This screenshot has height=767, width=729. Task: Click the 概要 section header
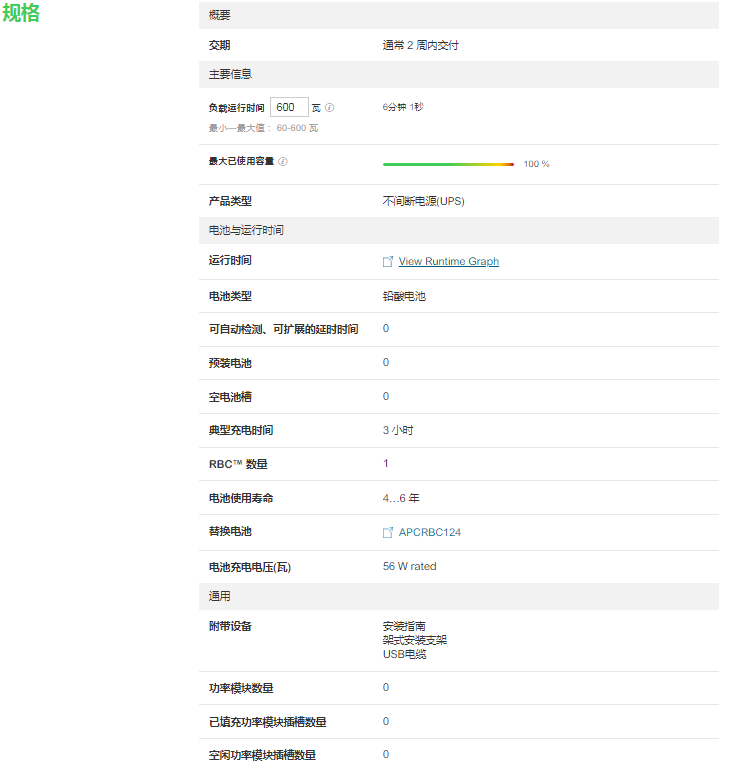pos(219,15)
